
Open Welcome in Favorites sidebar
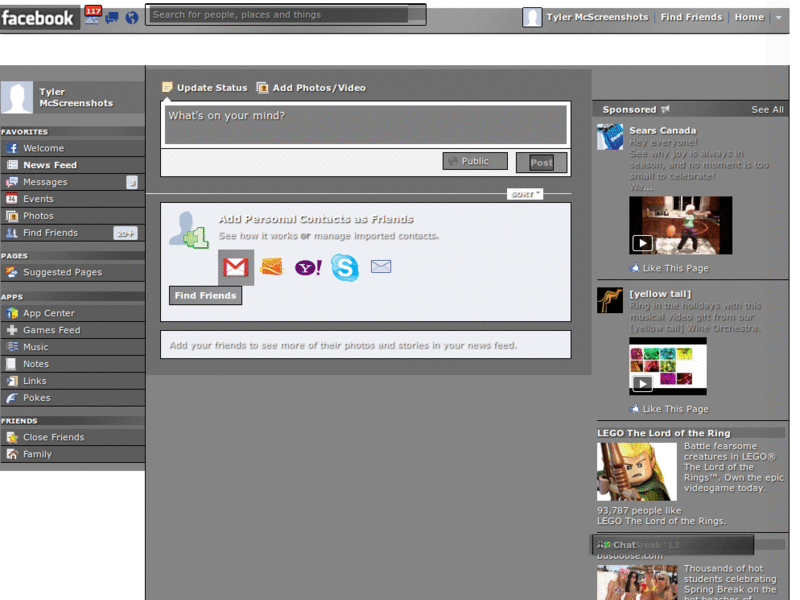pos(73,148)
